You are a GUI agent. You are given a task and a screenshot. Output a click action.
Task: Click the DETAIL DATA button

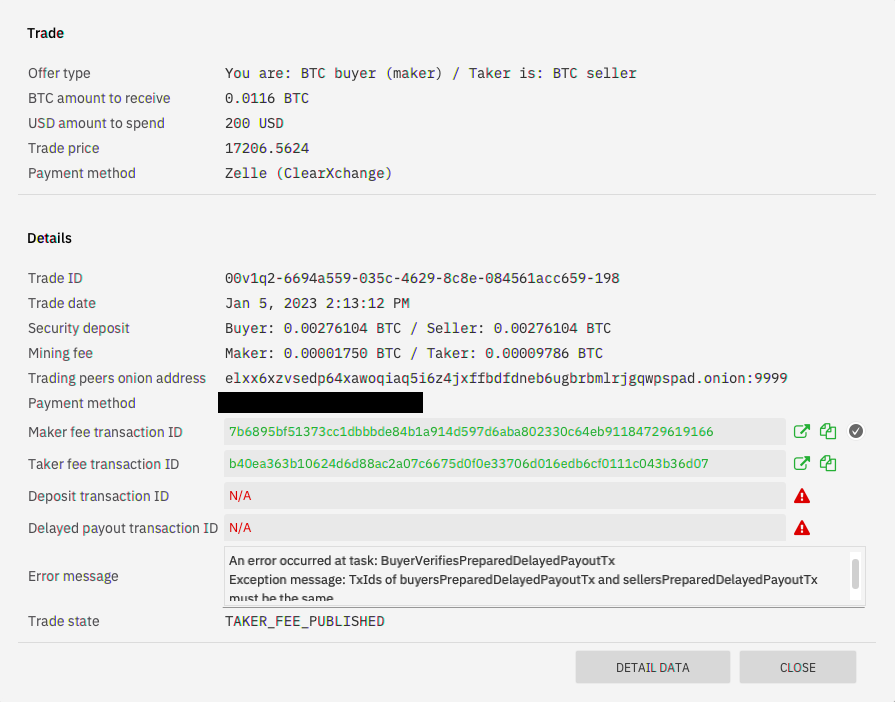(652, 667)
